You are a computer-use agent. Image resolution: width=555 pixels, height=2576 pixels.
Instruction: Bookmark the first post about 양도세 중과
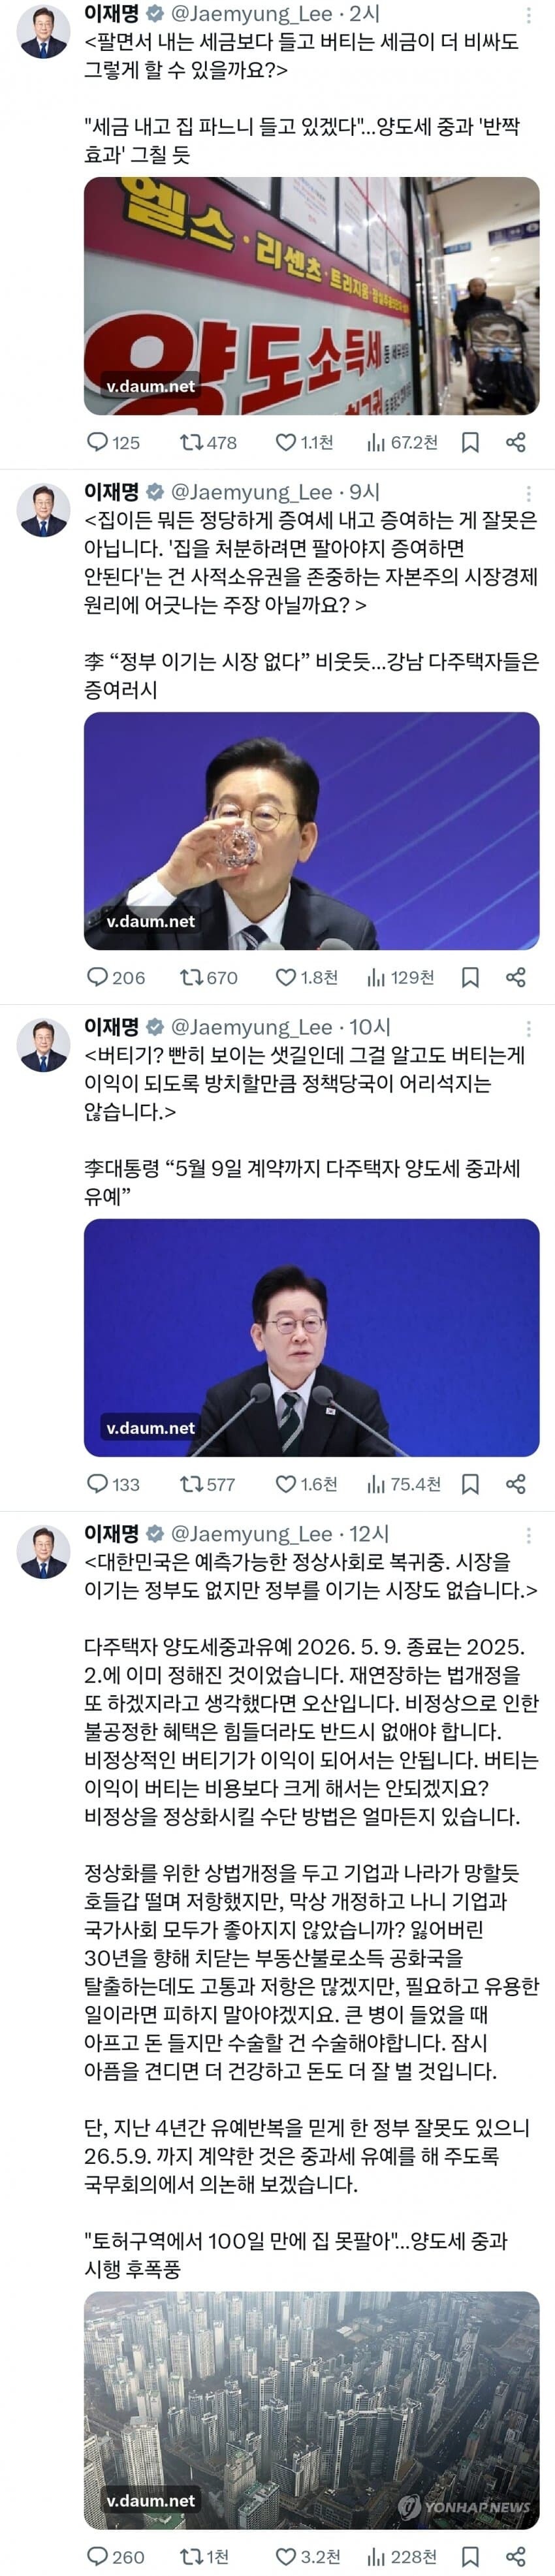[x=470, y=442]
